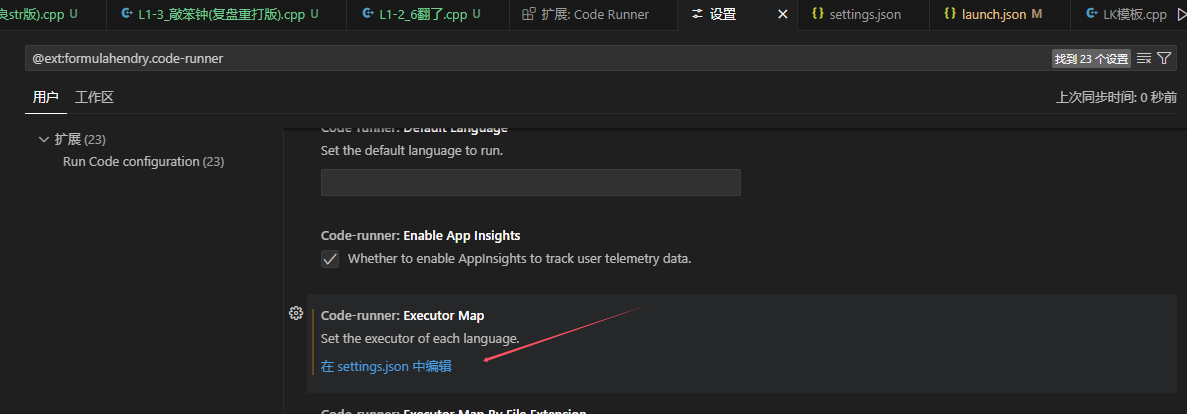The image size is (1187, 414).
Task: Switch to the L1-2_6翻了.cpp tab
Action: pyautogui.click(x=428, y=14)
